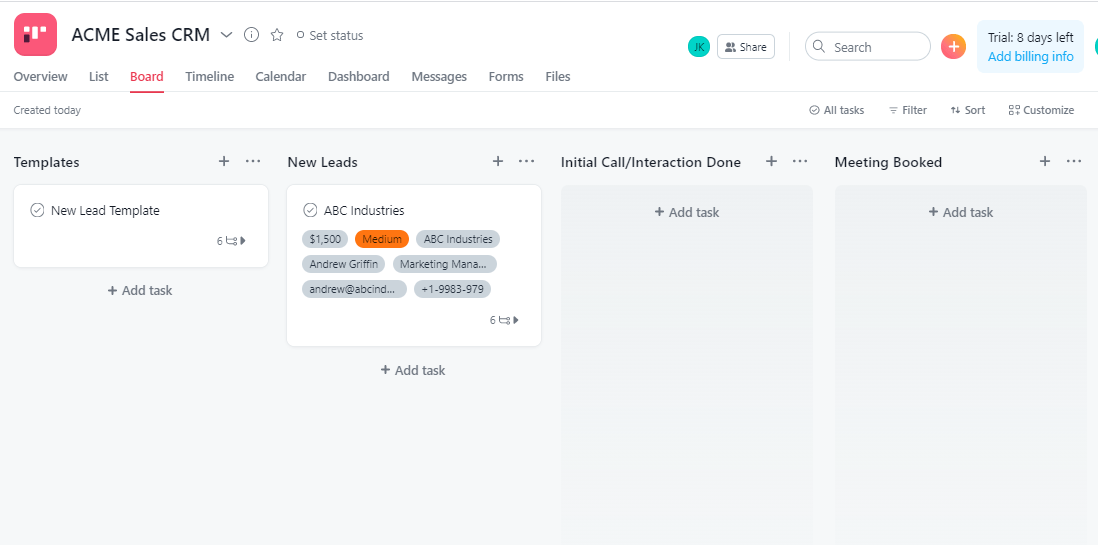Image resolution: width=1098 pixels, height=545 pixels.
Task: Click the JK member avatar
Action: point(699,47)
